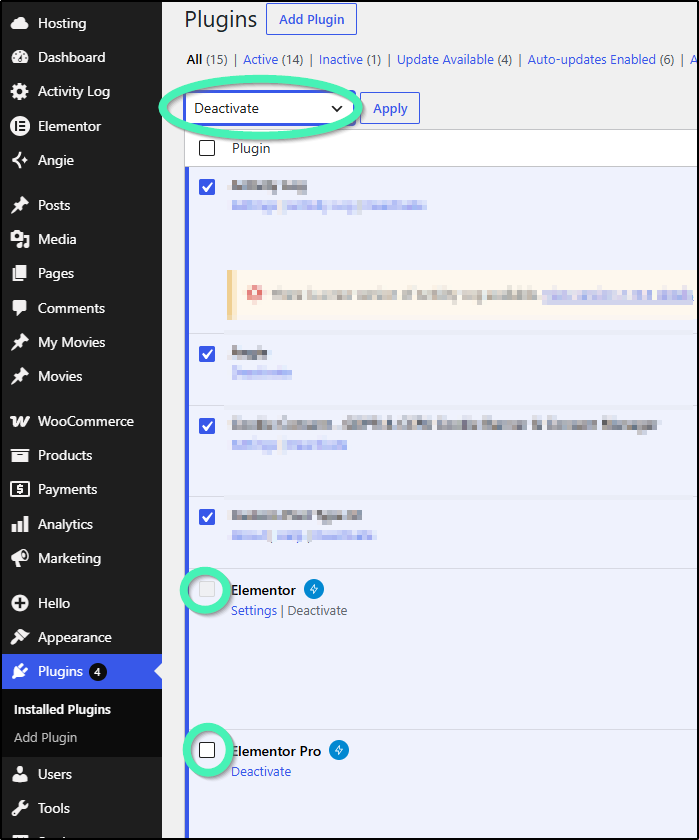Click the Apply button
The image size is (699, 840).
[390, 108]
